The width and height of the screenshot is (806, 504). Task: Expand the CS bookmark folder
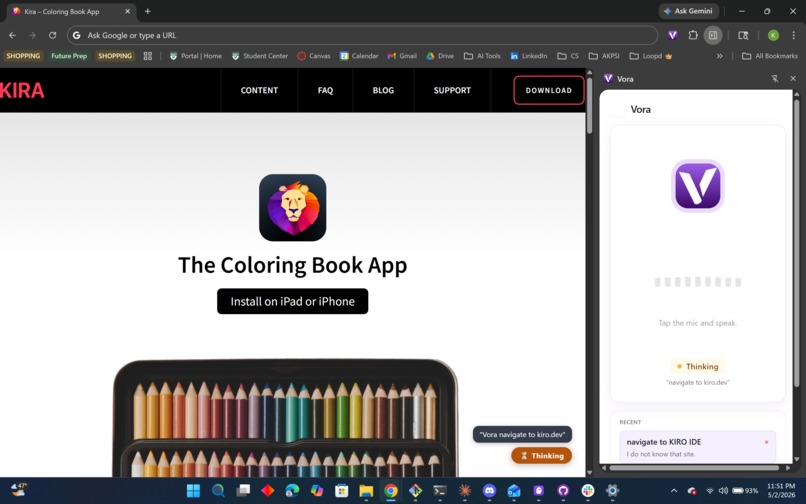point(568,56)
